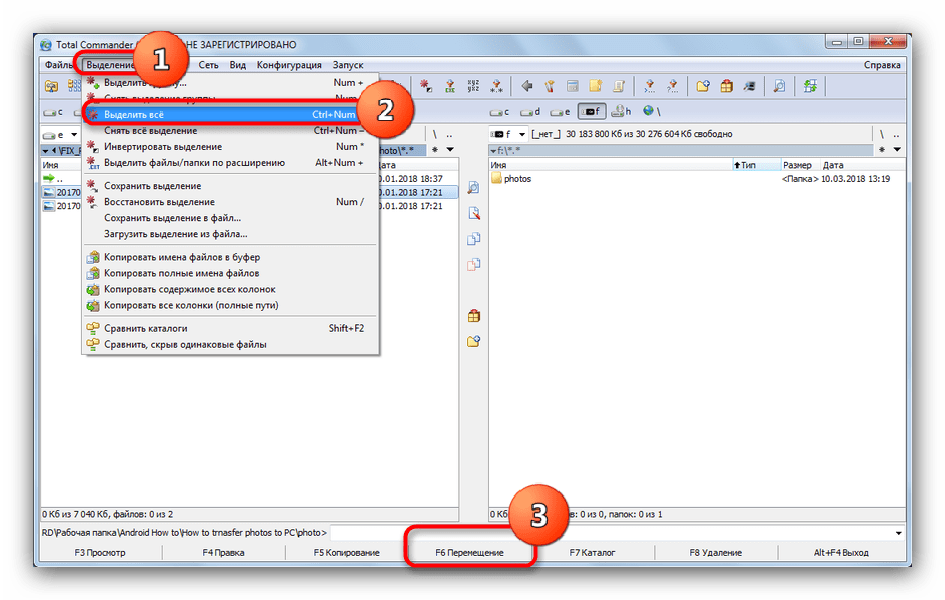Screen dimensions: 945x600
Task: Click edit file icon in middle button strip
Action: tap(474, 213)
